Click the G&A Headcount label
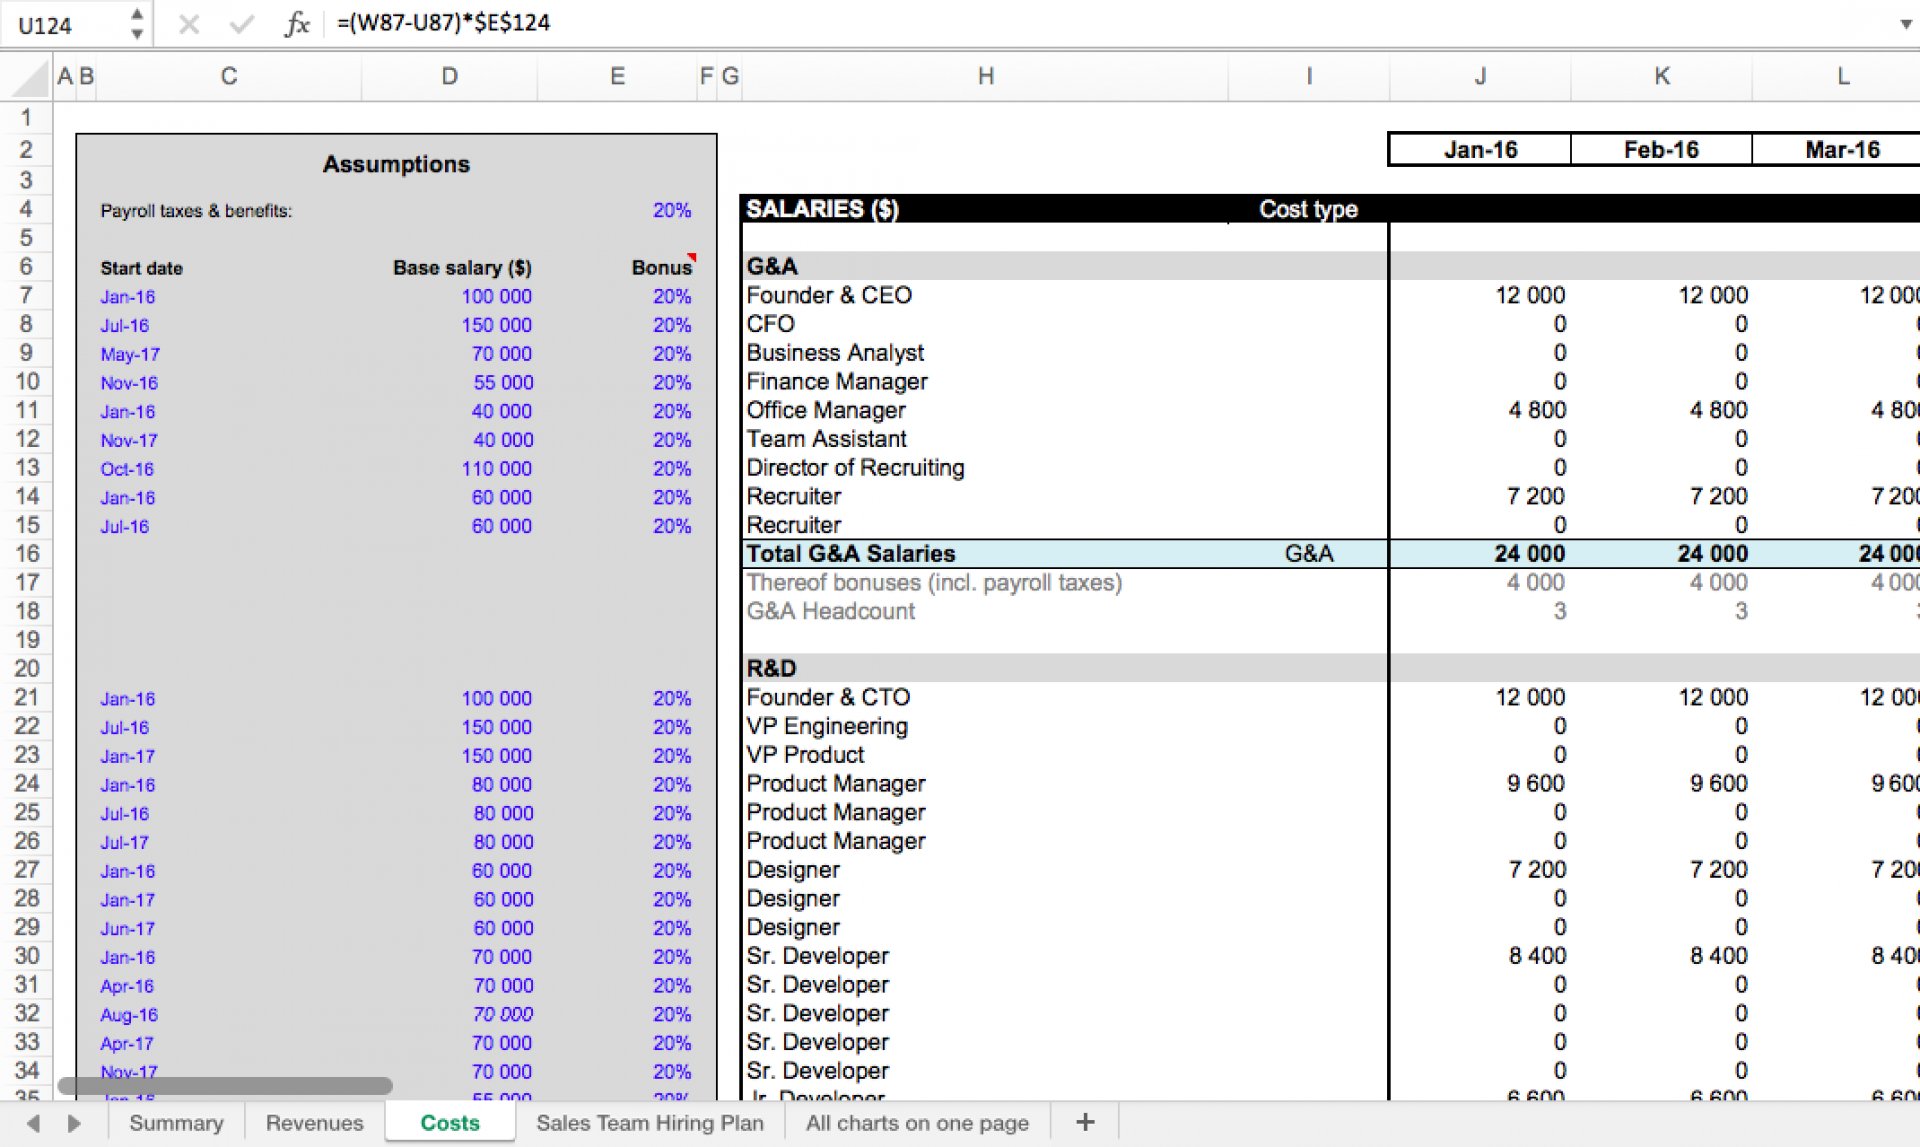1920x1147 pixels. (830, 611)
